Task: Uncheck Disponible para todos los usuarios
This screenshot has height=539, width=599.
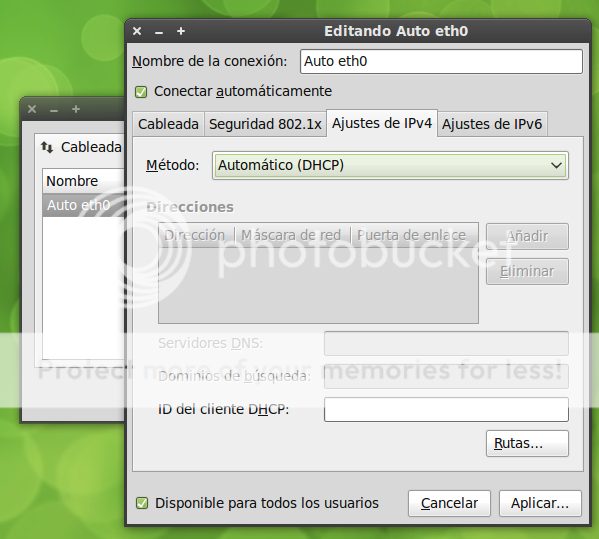Action: pyautogui.click(x=142, y=503)
